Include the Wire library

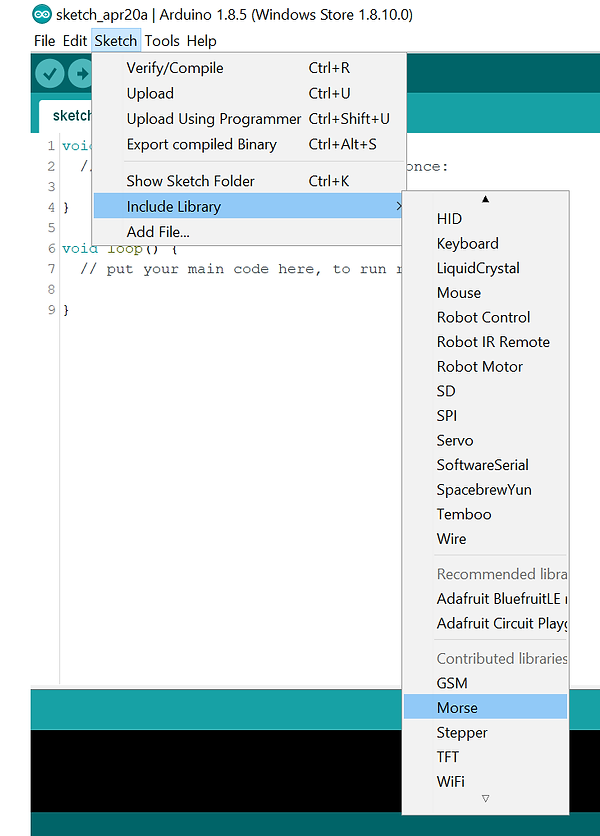[x=485, y=538]
